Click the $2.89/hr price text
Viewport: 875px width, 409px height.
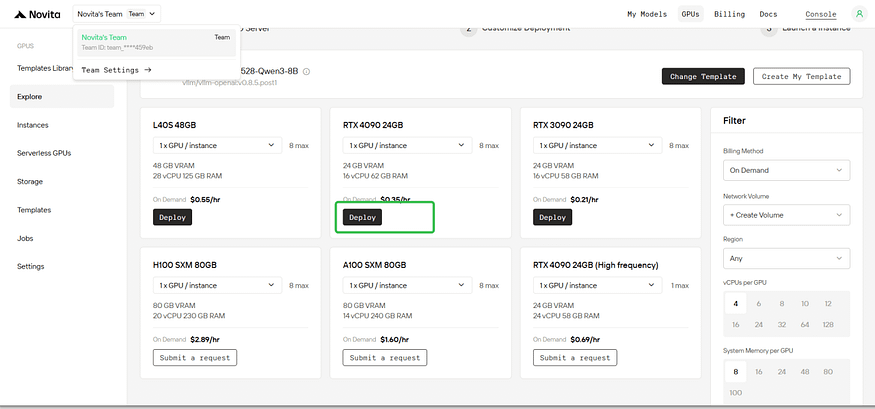(x=205, y=339)
